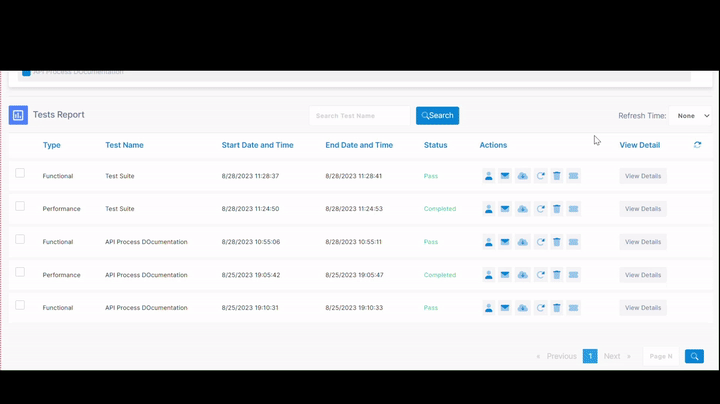Click the email icon for the 11:24:50 Performance test
The height and width of the screenshot is (404, 720).
505,209
